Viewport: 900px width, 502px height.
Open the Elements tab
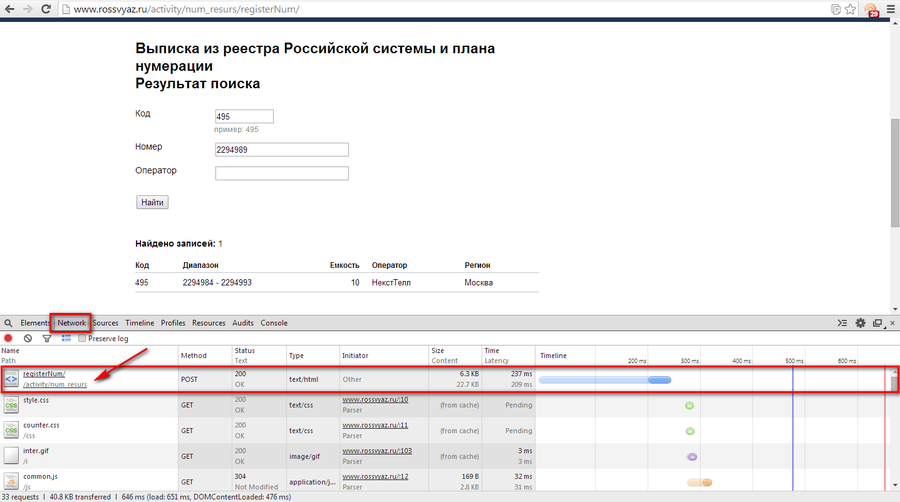pos(35,323)
